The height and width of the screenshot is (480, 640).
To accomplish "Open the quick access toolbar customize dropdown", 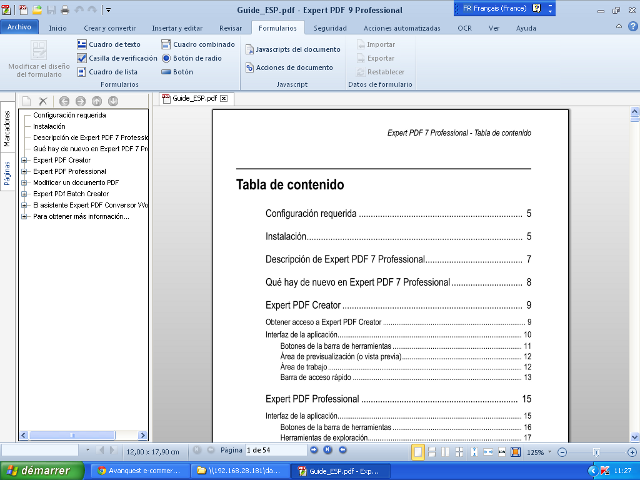I will click(x=108, y=10).
